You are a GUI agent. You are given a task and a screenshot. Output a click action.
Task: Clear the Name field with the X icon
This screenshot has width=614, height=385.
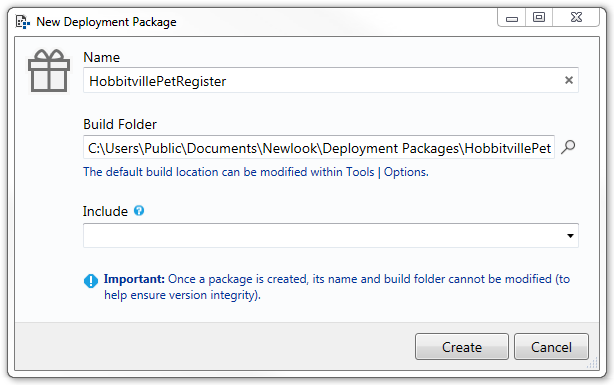[x=569, y=80]
